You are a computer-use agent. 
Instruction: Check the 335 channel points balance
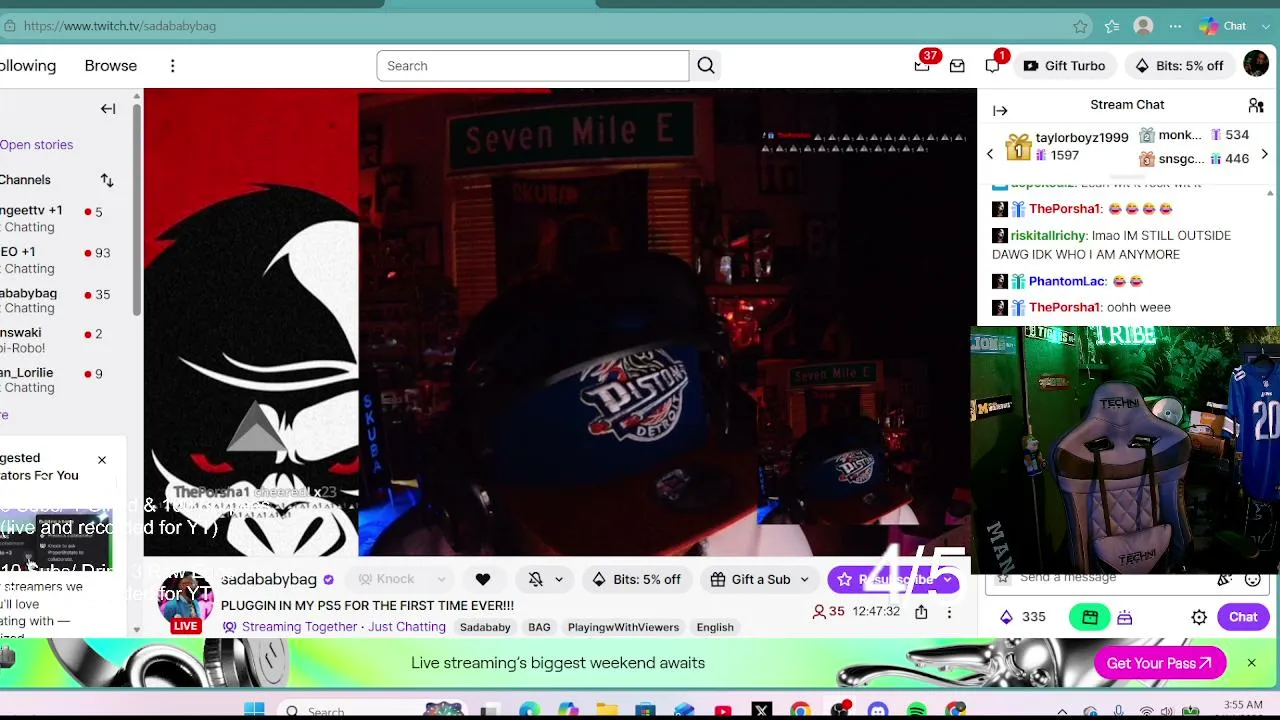(x=1023, y=617)
